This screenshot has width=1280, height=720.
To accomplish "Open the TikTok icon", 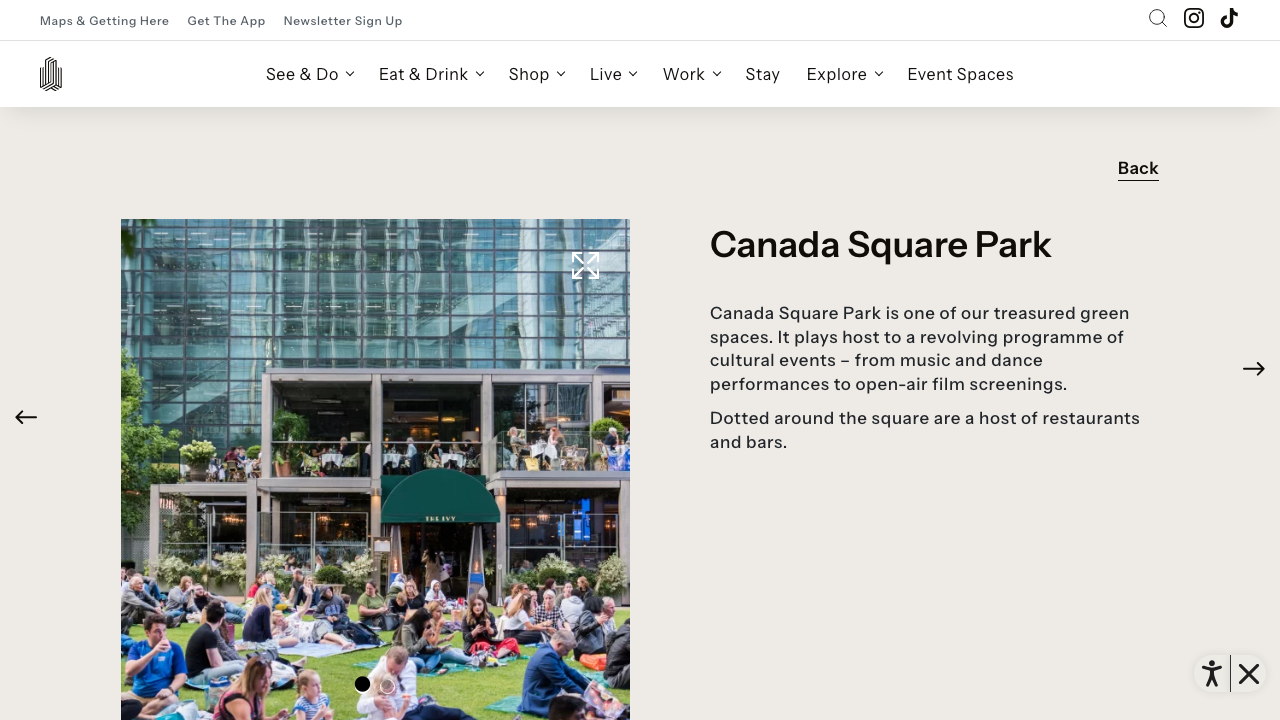I will [x=1228, y=18].
